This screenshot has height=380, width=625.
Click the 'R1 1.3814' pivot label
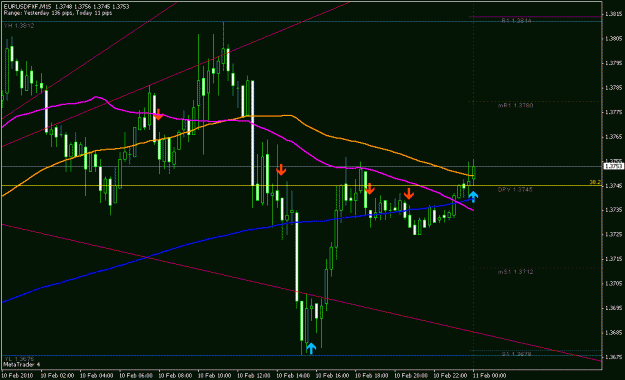tap(516, 20)
